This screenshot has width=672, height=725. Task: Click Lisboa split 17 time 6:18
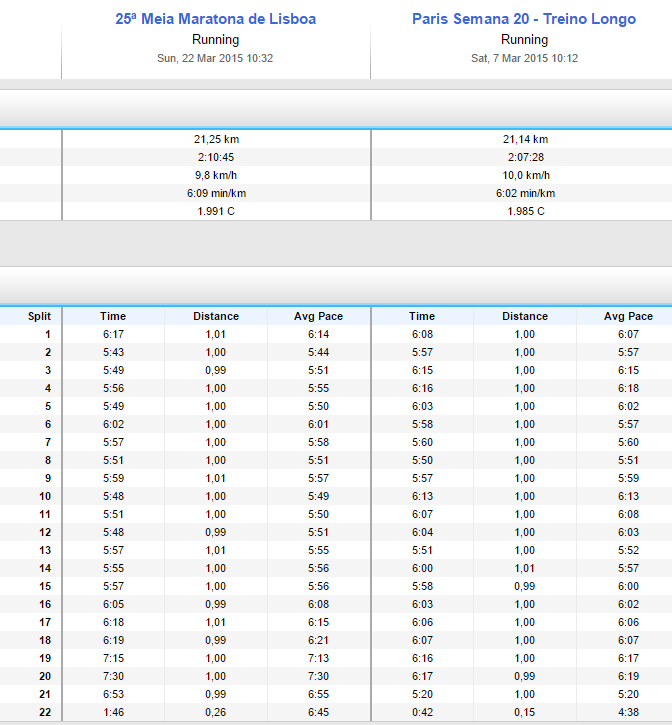click(113, 622)
